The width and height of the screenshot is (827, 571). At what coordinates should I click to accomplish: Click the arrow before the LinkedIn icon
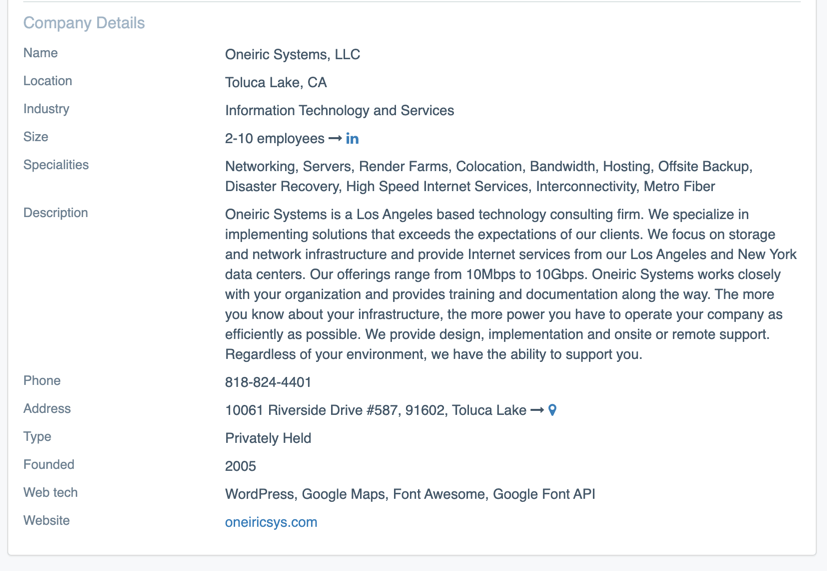(335, 139)
